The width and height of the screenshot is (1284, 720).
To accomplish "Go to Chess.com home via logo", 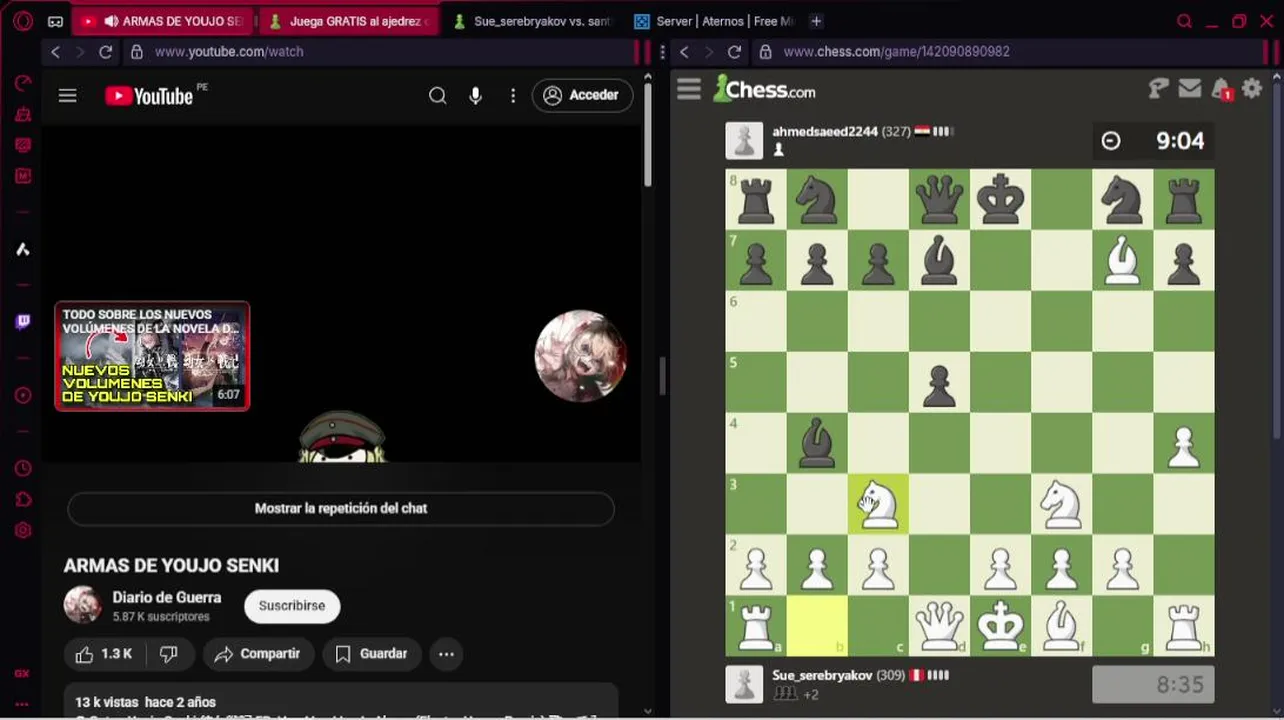I will click(765, 90).
